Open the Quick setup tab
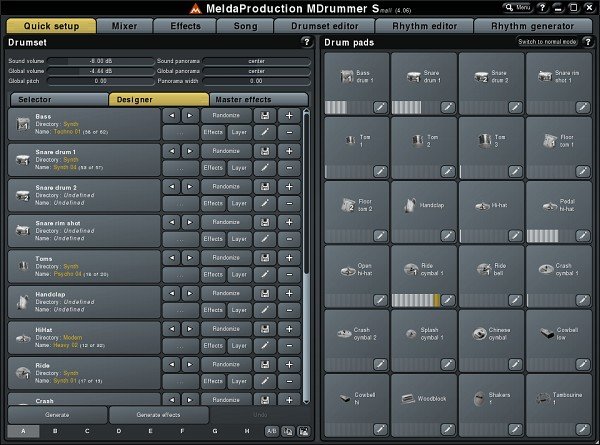 tap(51, 26)
